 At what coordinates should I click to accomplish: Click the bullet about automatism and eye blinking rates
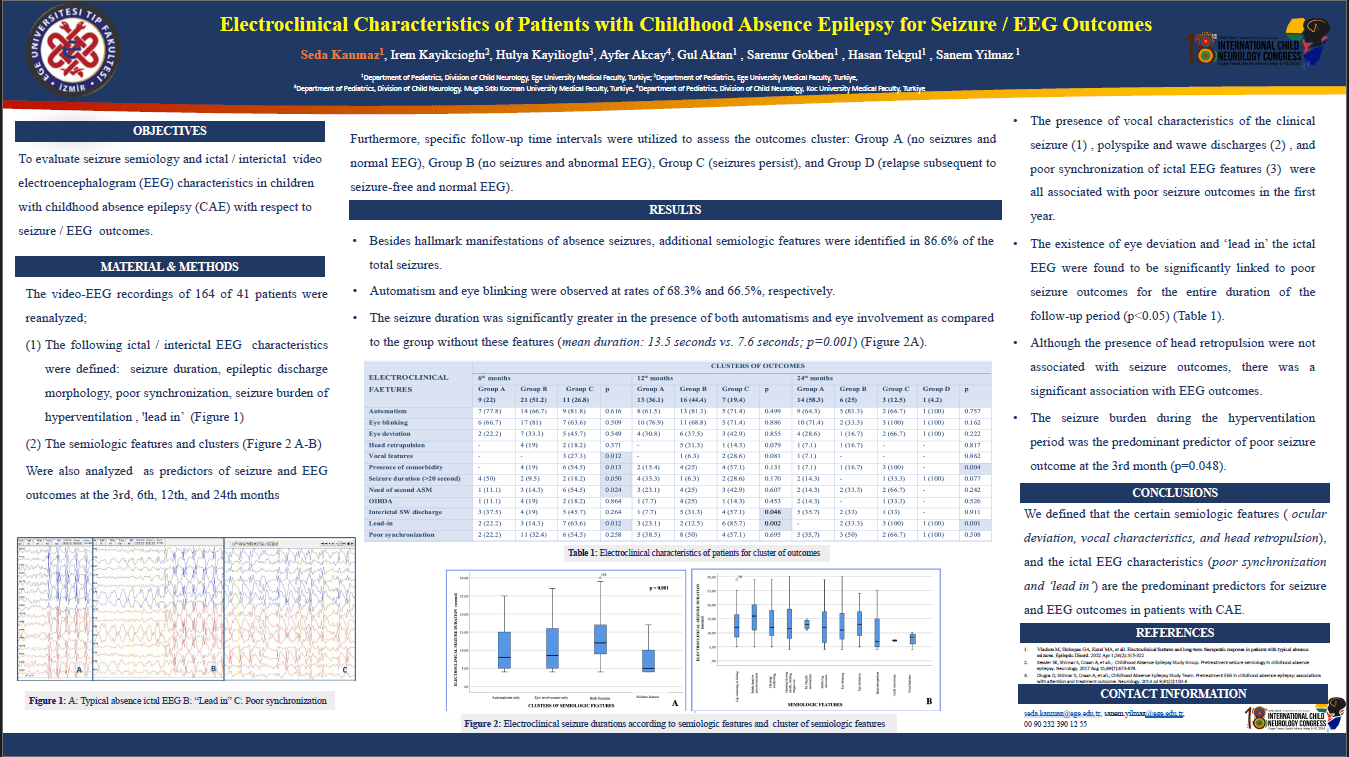(x=601, y=291)
